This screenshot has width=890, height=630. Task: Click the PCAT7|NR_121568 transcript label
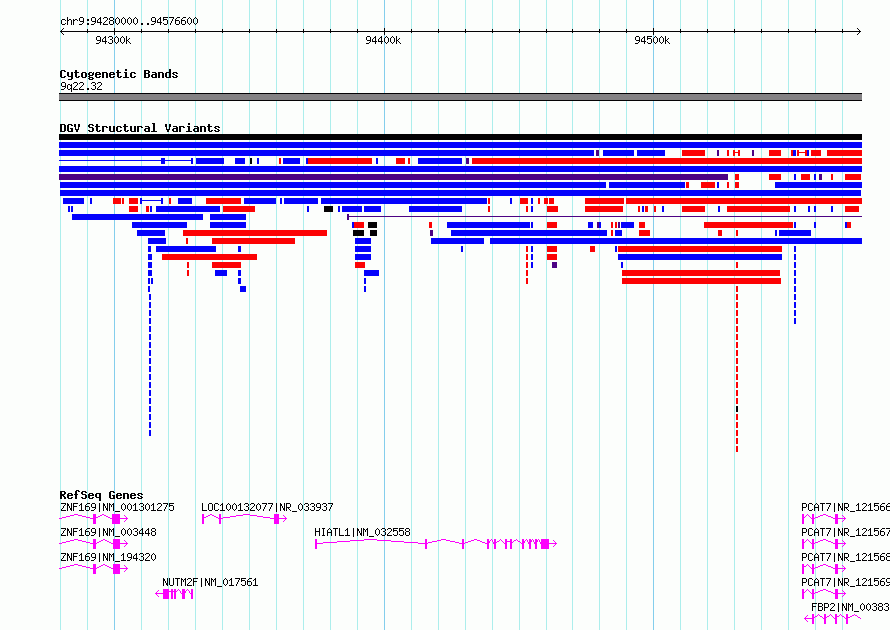point(845,557)
